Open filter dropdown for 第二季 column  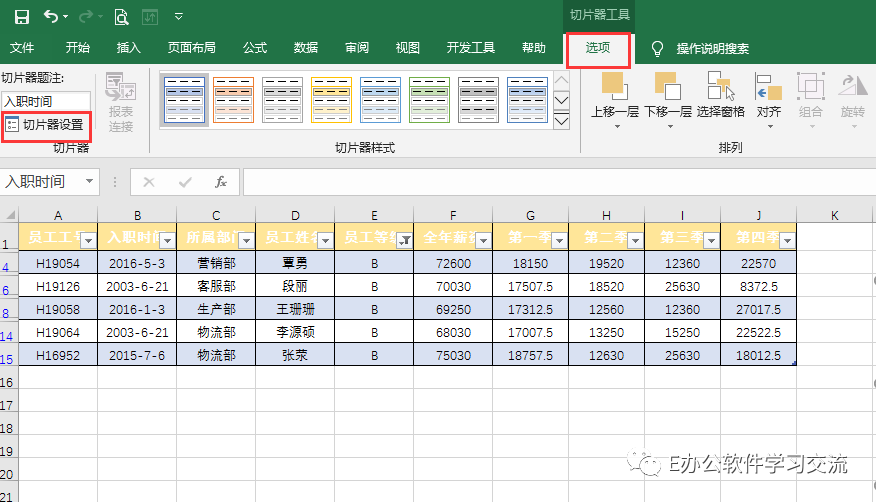click(635, 241)
